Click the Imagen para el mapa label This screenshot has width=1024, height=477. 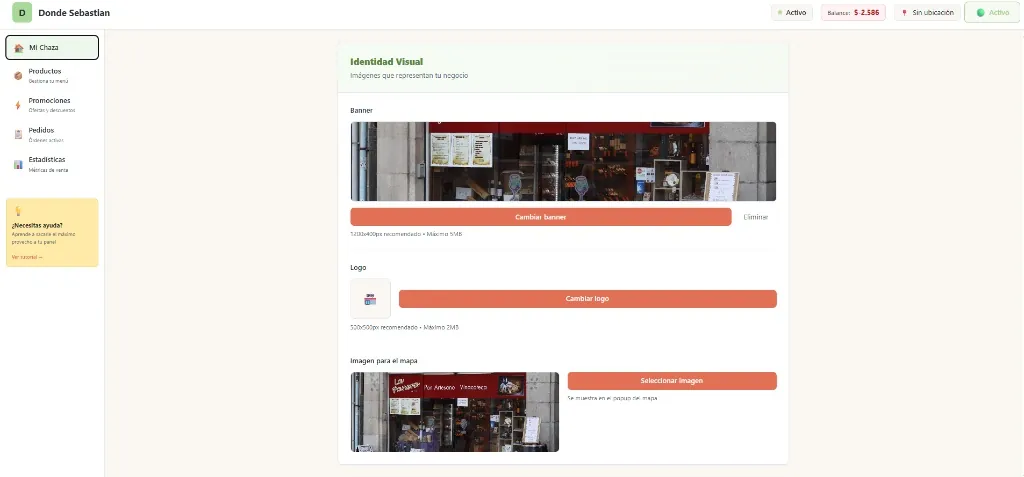click(x=384, y=361)
